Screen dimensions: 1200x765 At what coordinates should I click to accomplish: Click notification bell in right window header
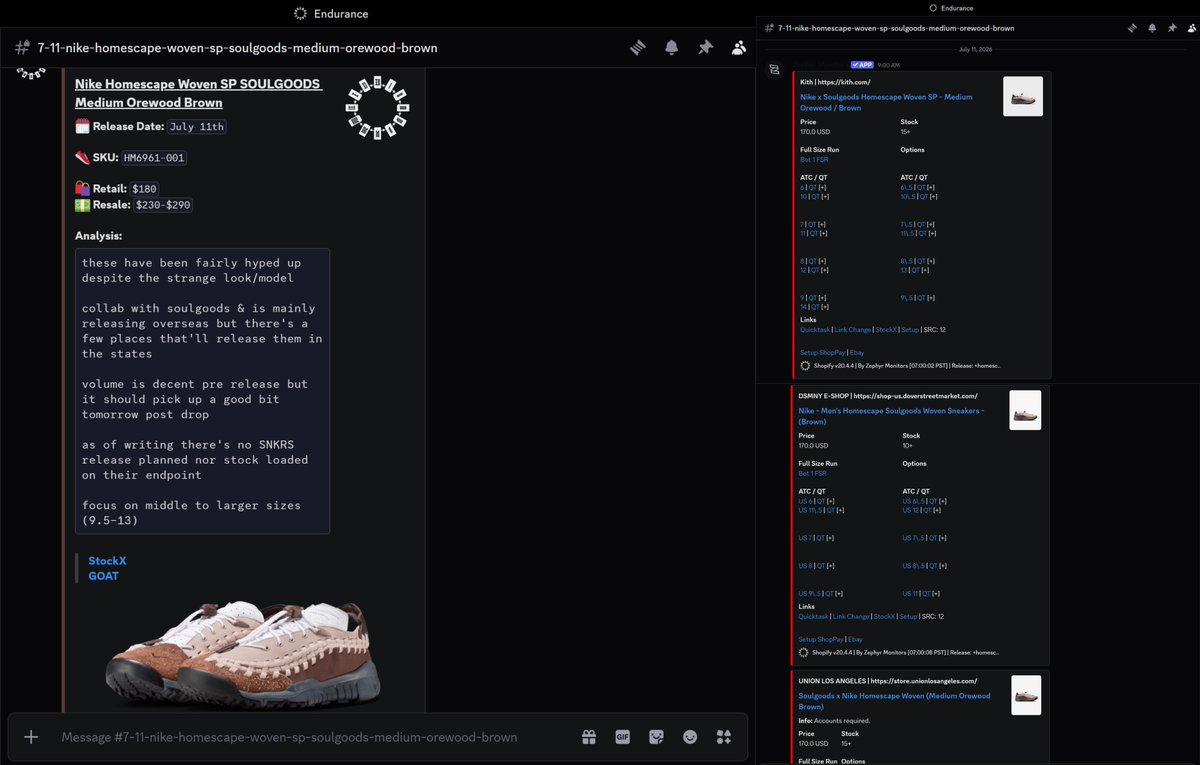click(1152, 28)
